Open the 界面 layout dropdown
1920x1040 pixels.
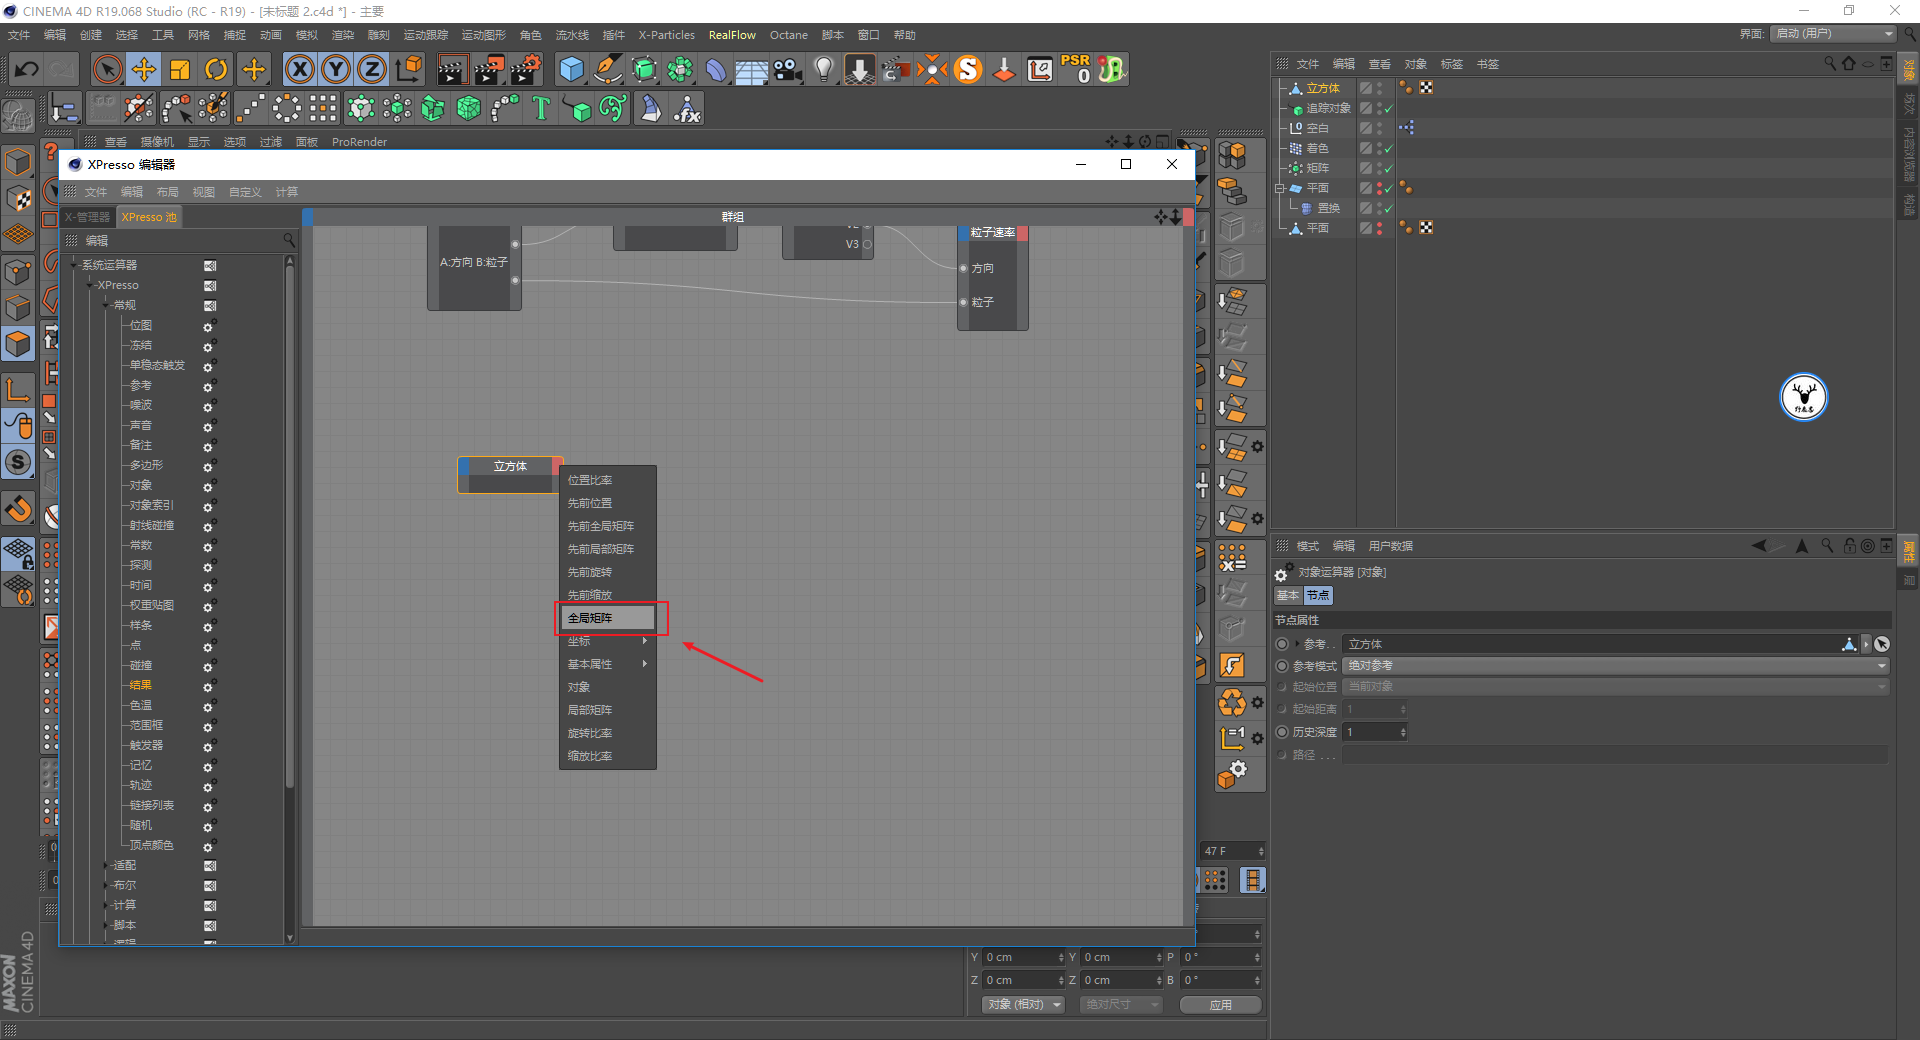1835,34
